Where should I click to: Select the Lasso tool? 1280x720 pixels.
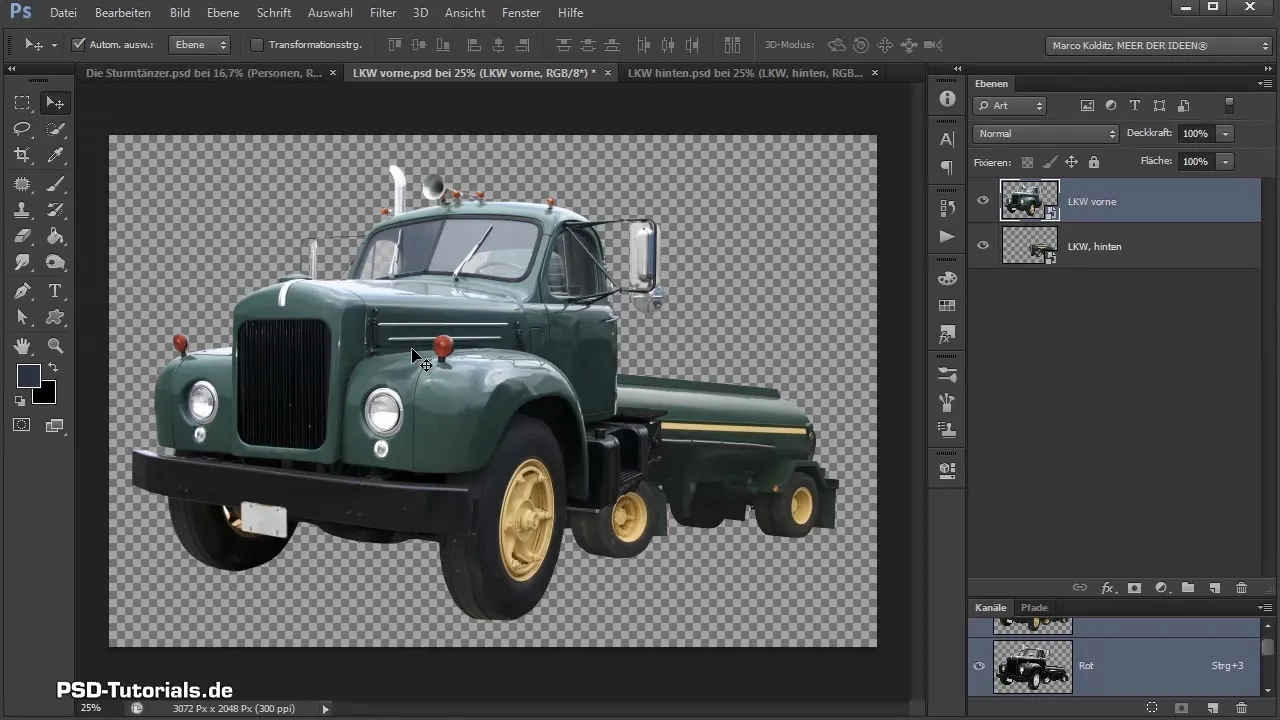click(22, 129)
